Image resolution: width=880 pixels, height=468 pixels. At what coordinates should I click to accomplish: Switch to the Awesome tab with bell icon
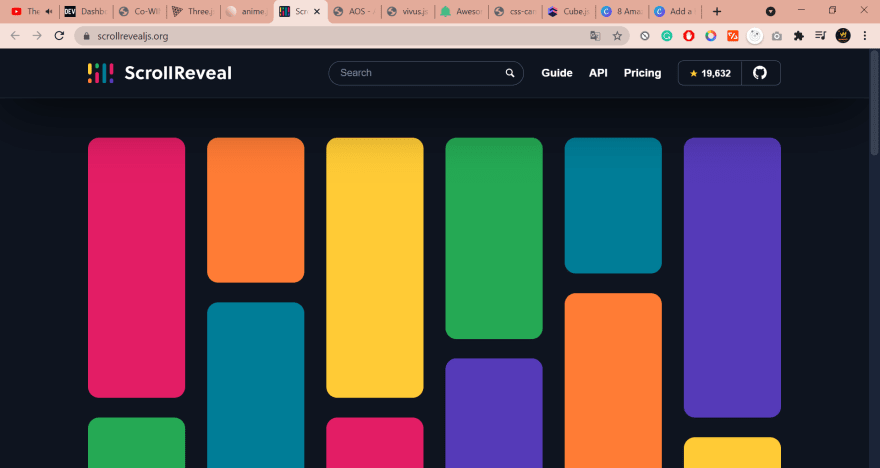click(x=461, y=11)
